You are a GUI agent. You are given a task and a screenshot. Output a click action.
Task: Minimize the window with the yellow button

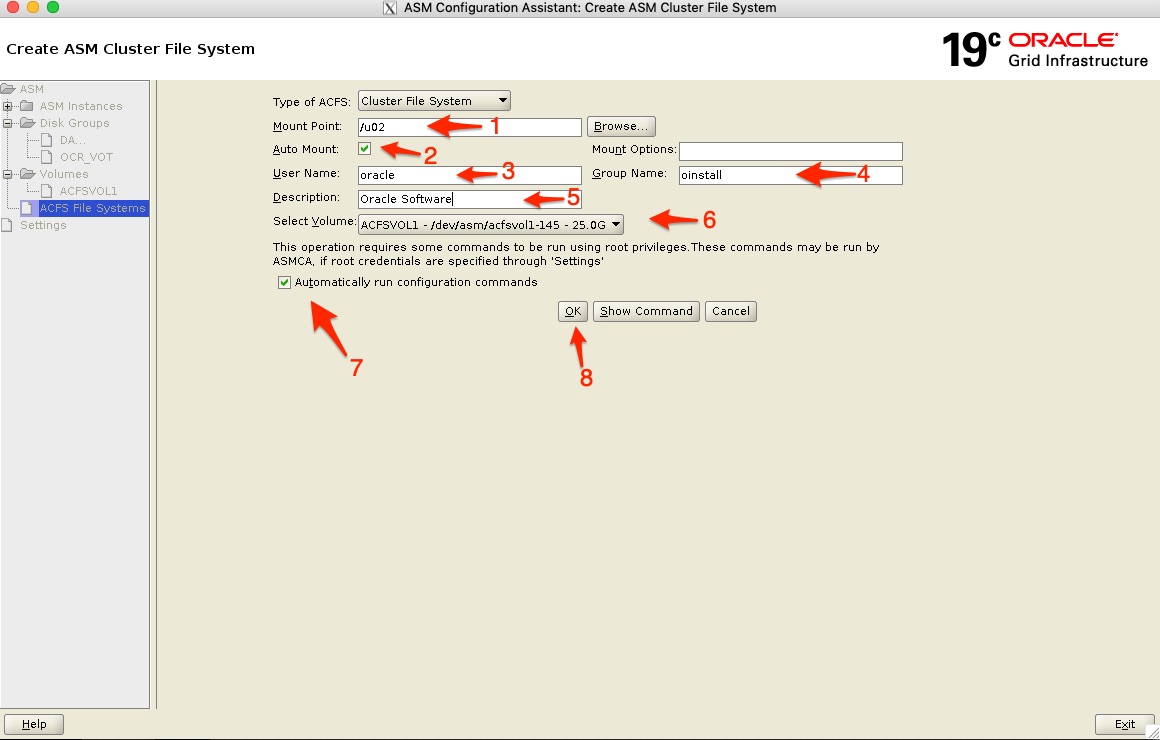(x=33, y=7)
